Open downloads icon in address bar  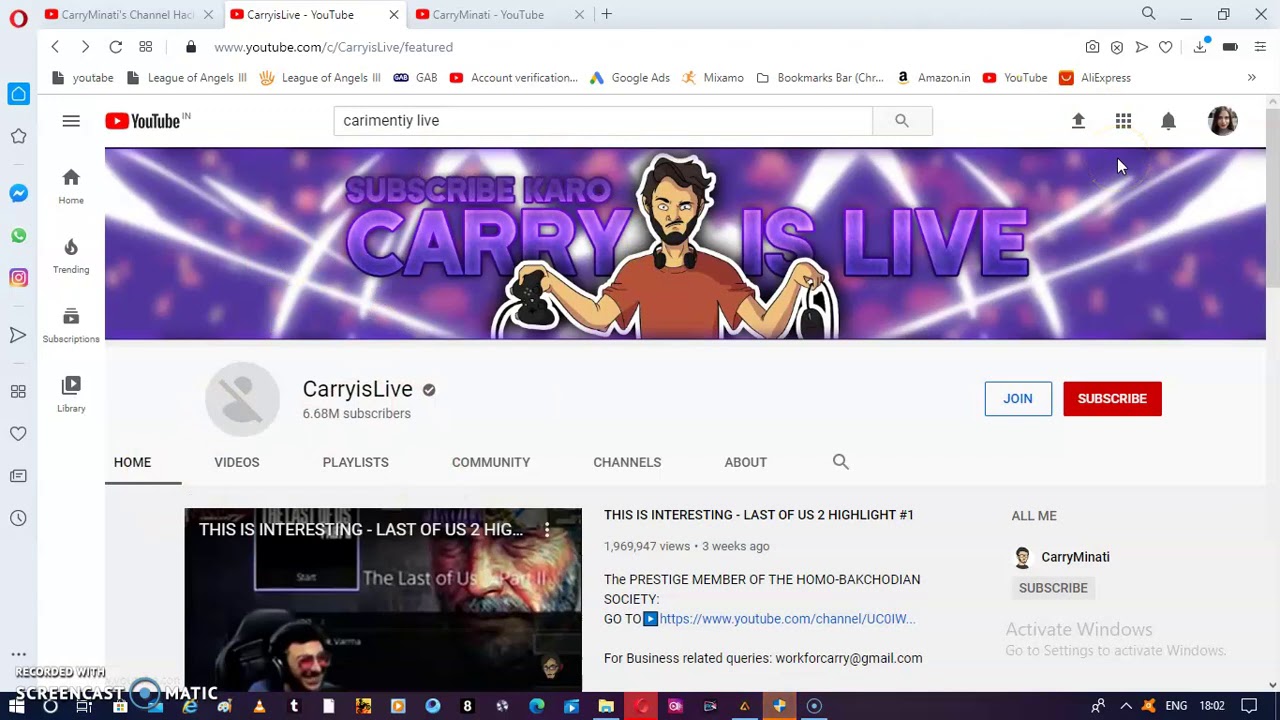point(1200,47)
